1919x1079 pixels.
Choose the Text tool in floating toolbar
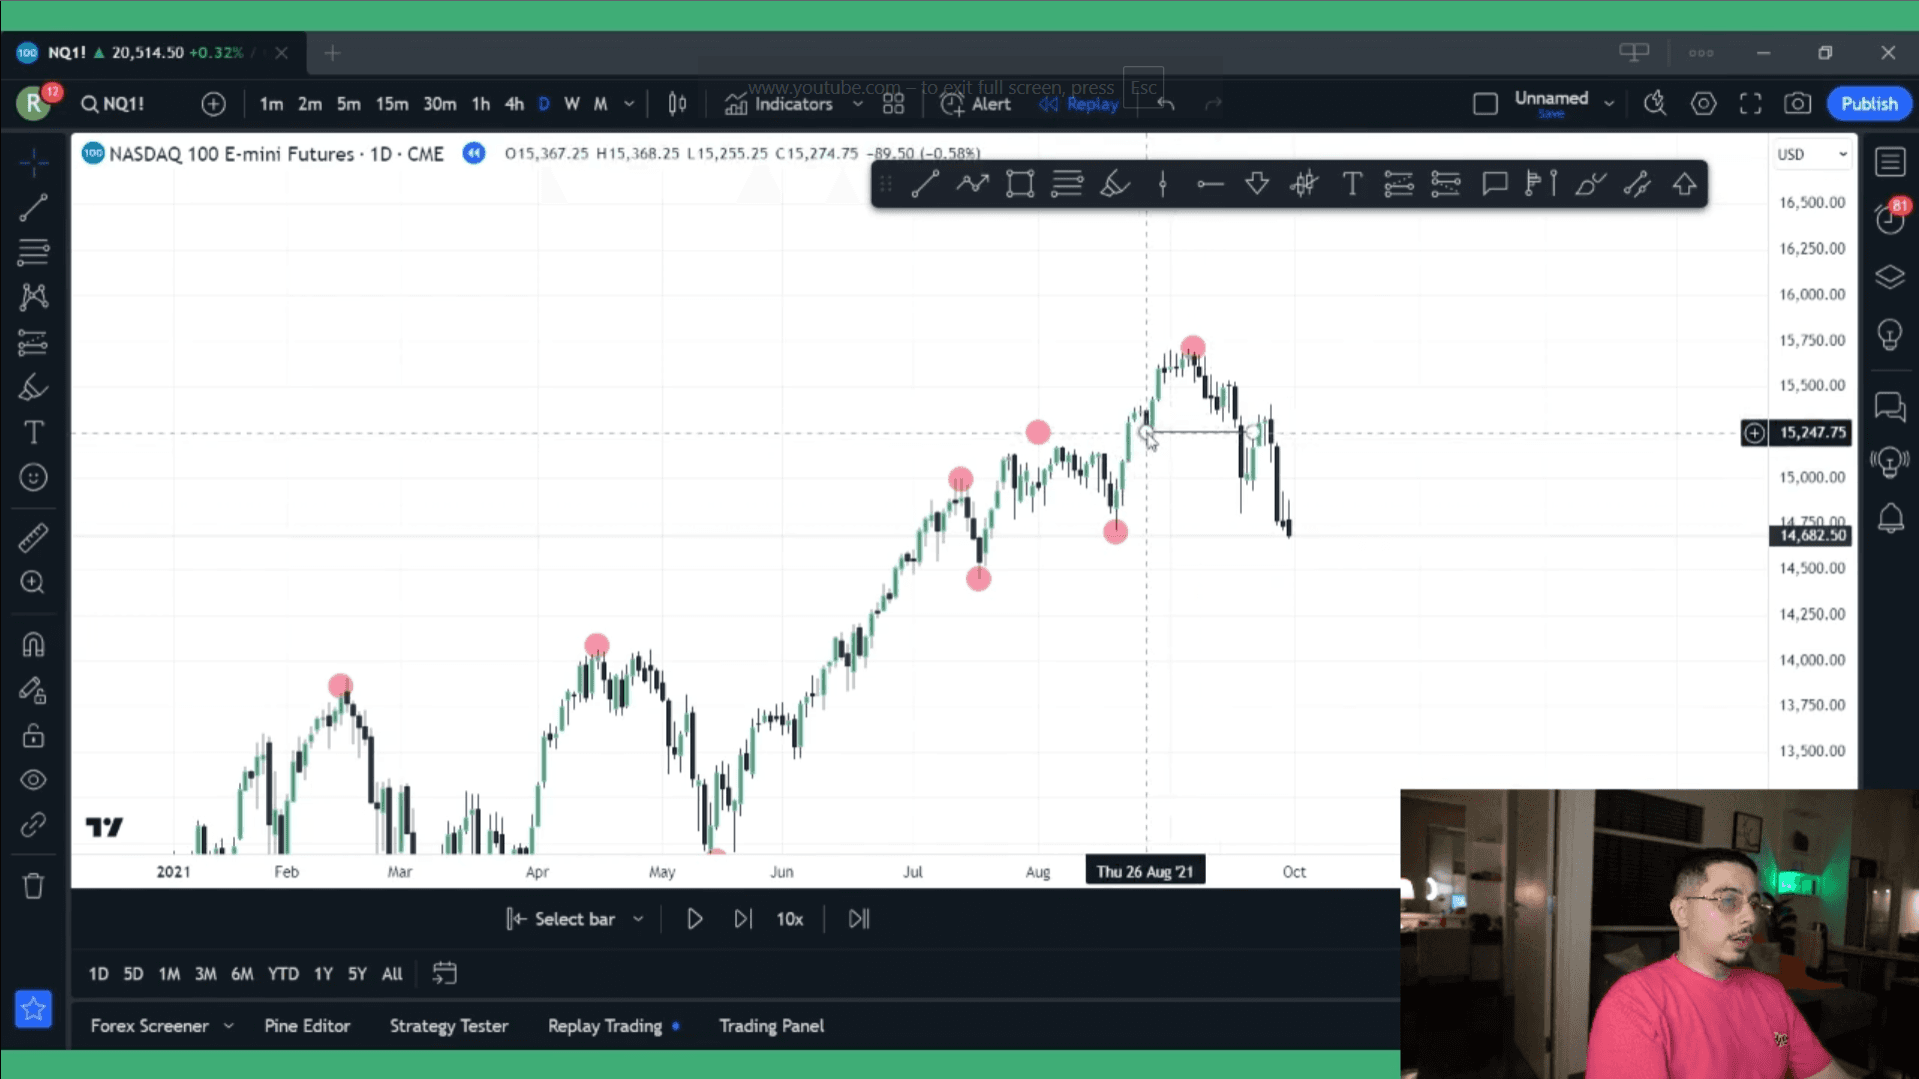(1352, 184)
